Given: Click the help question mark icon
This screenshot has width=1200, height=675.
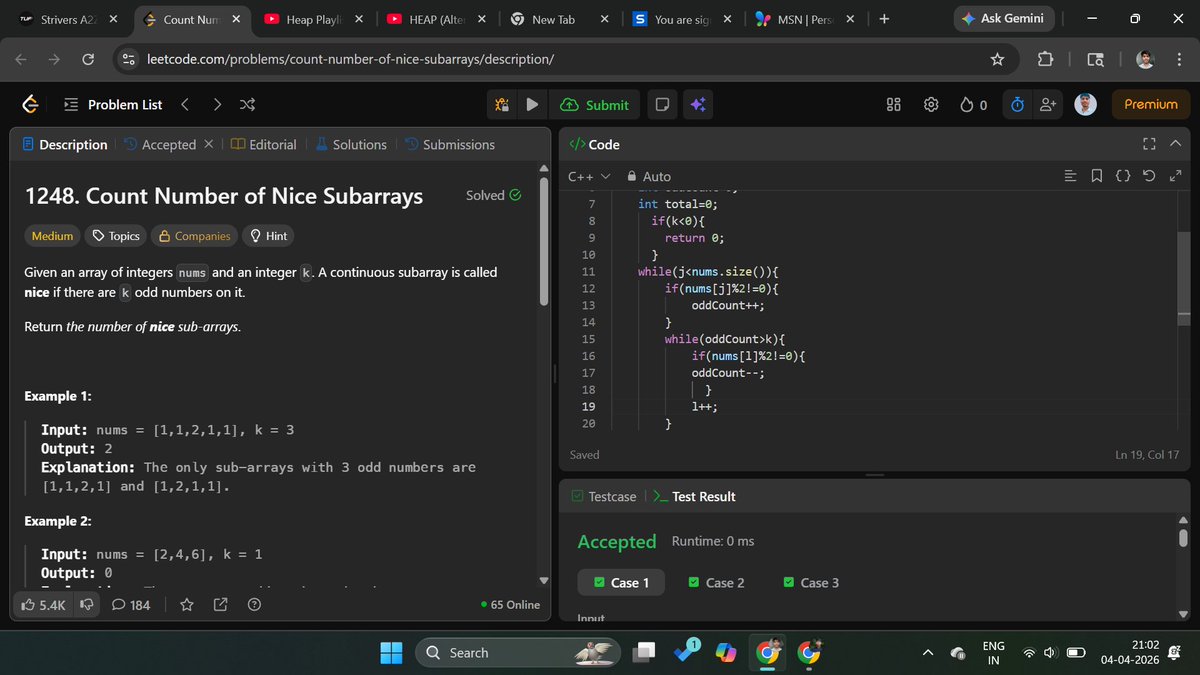Looking at the screenshot, I should [254, 604].
